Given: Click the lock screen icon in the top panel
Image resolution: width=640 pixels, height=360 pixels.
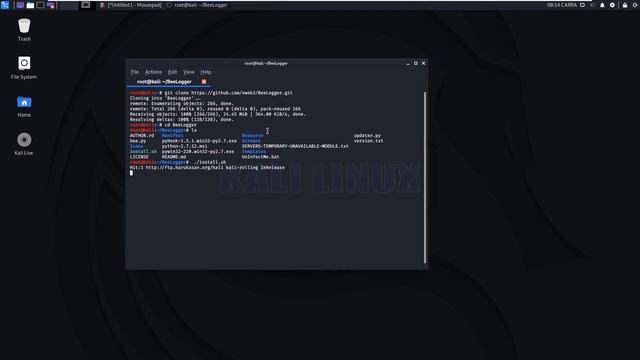Looking at the screenshot, I should coord(624,5).
